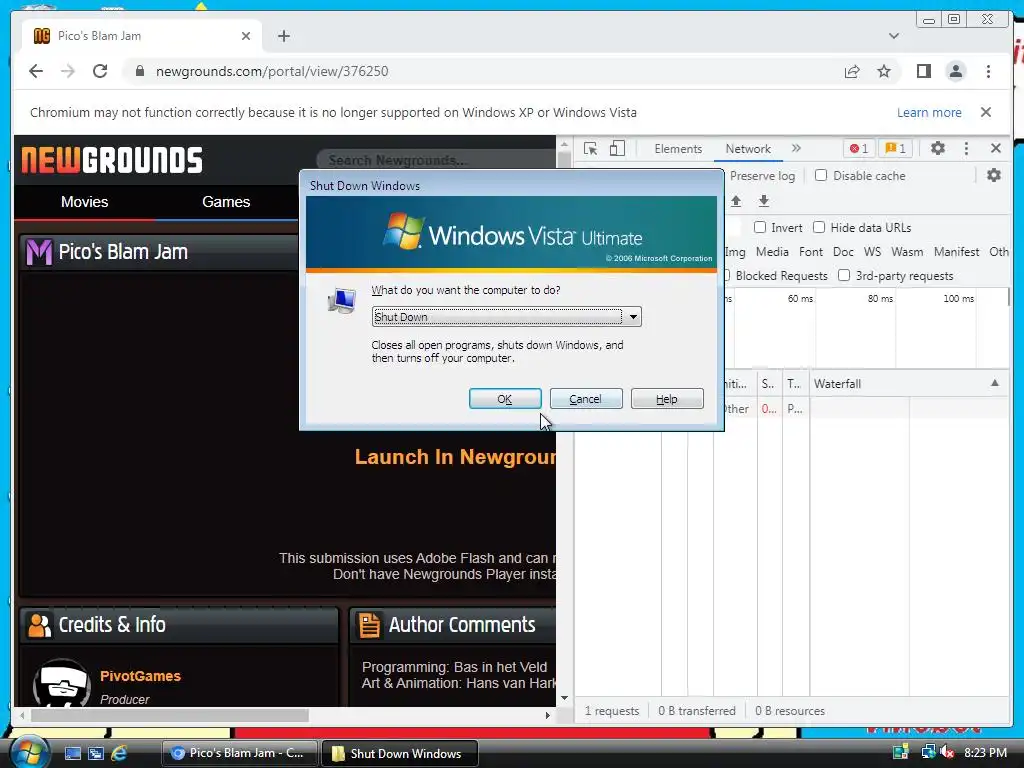This screenshot has height=768, width=1024.
Task: Open the PivotGames producer link
Action: (140, 676)
